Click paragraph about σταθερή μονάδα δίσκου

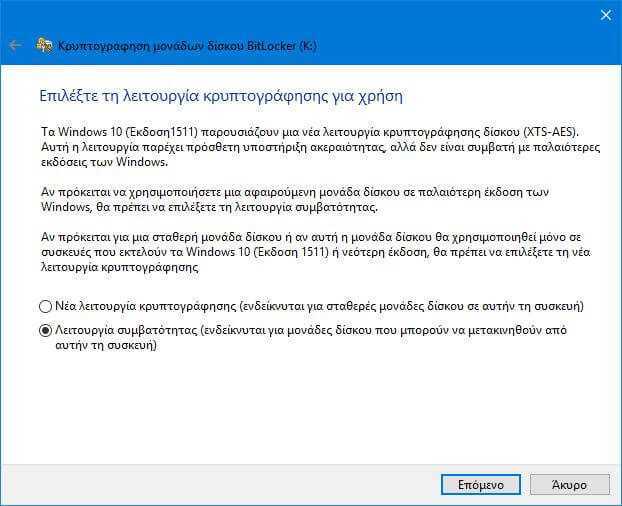[x=316, y=252]
